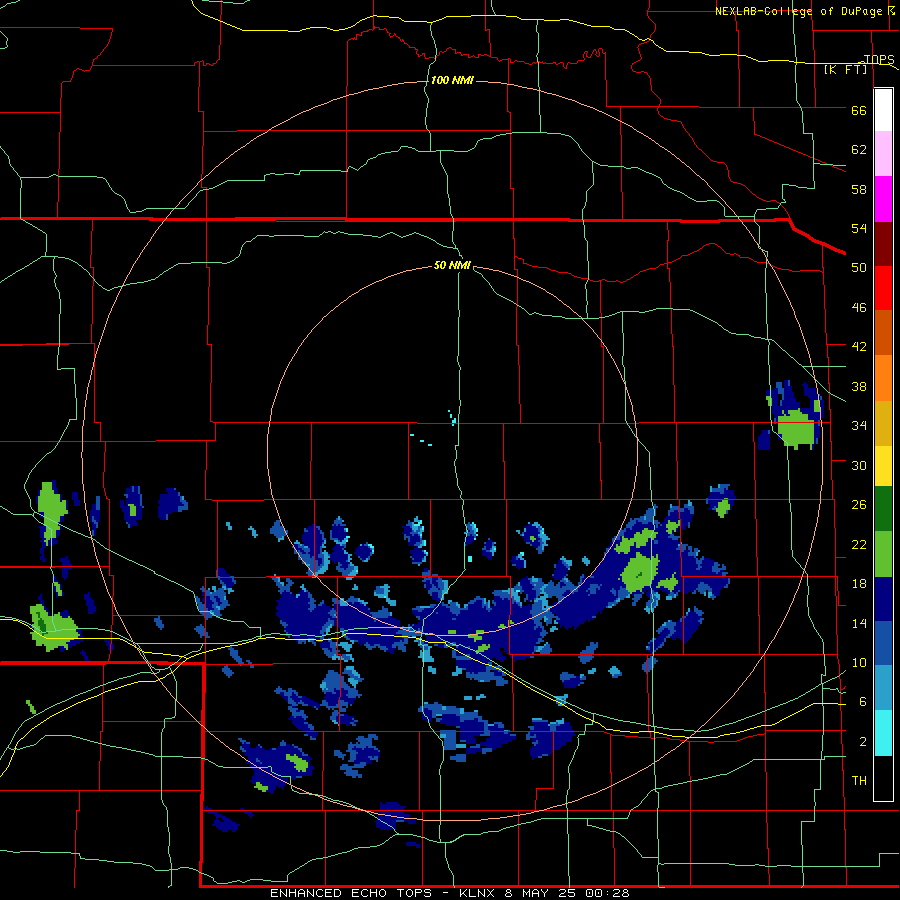Click the legend value '38'
This screenshot has width=900, height=900.
pyautogui.click(x=859, y=387)
